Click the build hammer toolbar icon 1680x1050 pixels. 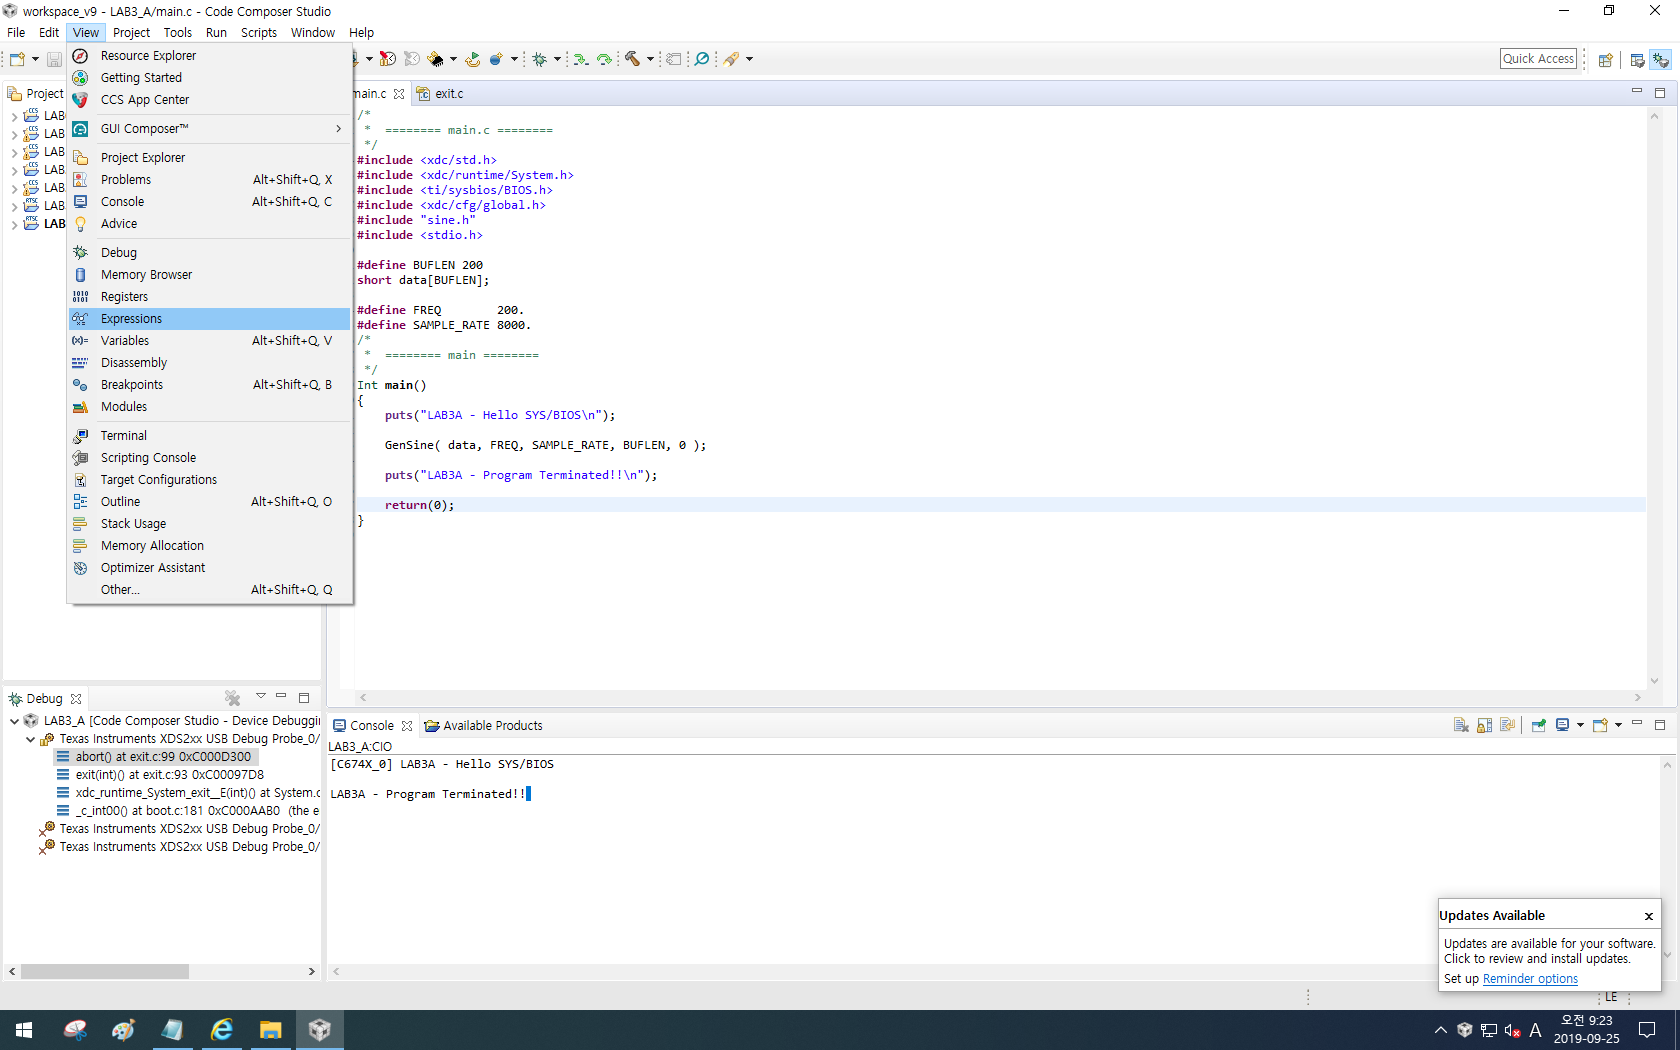632,59
